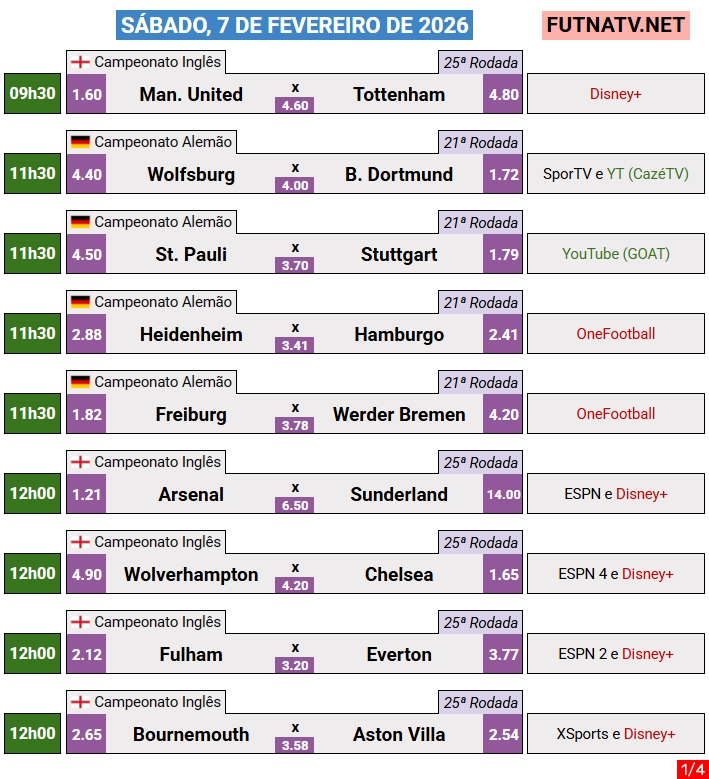This screenshot has width=709, height=779.
Task: Click the Germany flag above Wolfsburg x B. Dortmund
Action: pos(80,142)
